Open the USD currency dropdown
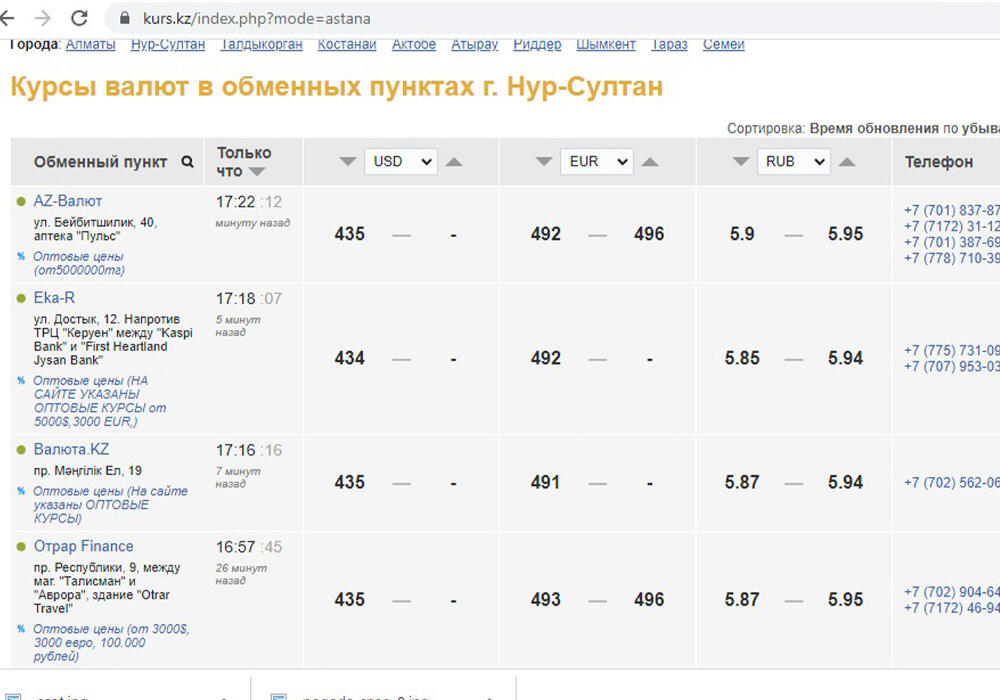 tap(400, 161)
